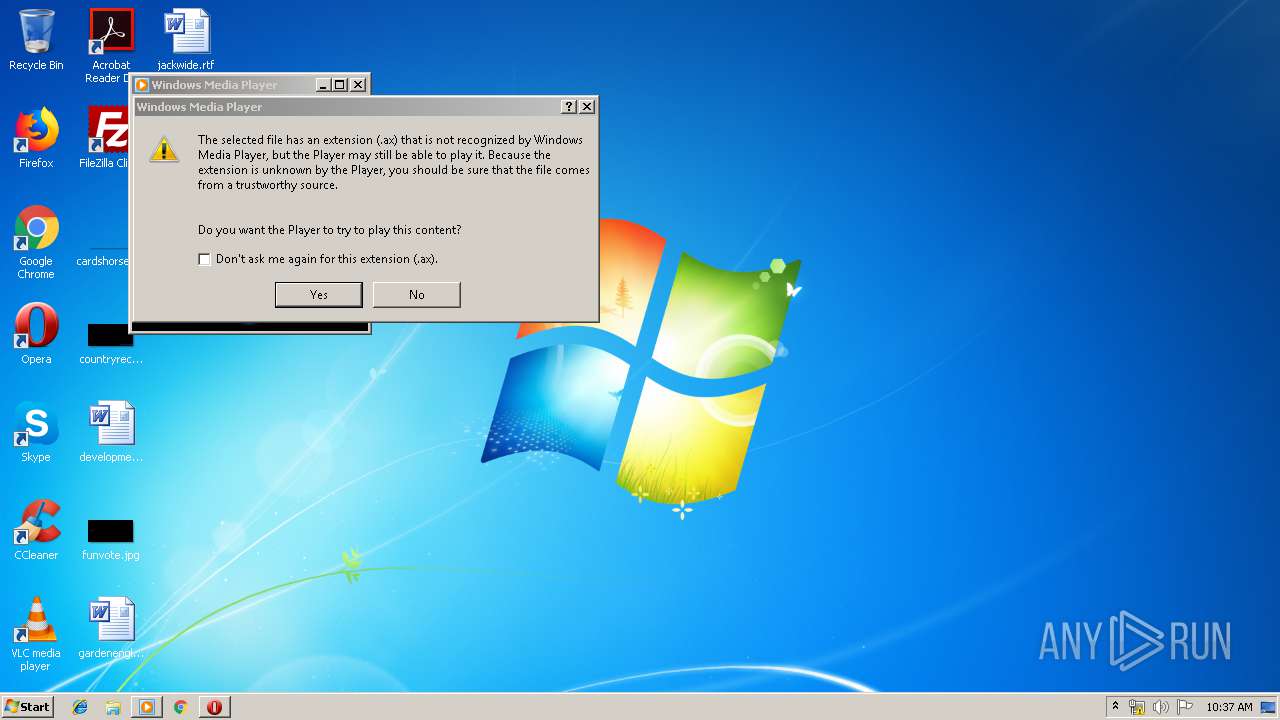Viewport: 1280px width, 720px height.
Task: Open the Acrobat Reader desktop shortcut
Action: click(x=111, y=45)
